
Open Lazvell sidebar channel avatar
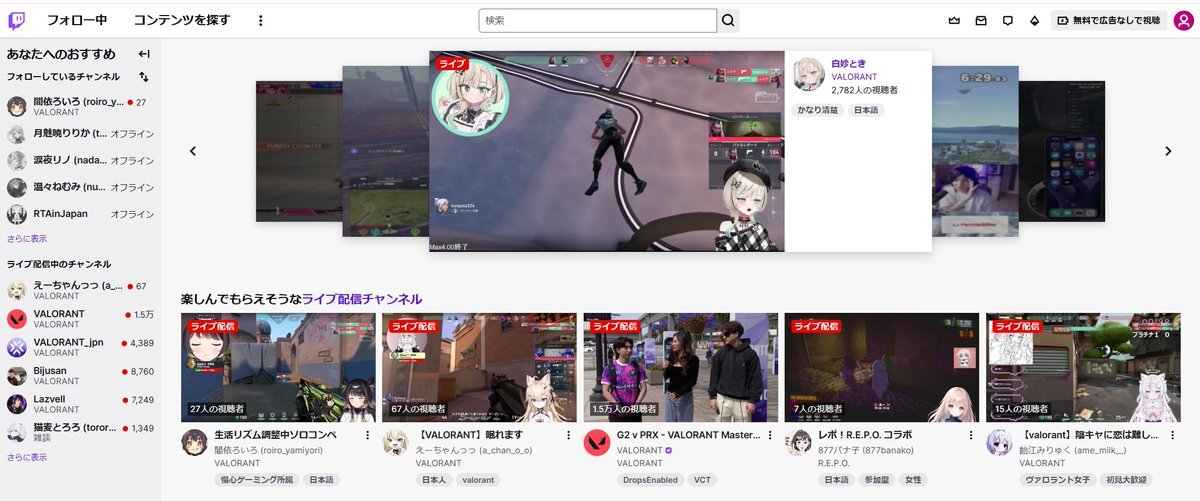tap(17, 404)
